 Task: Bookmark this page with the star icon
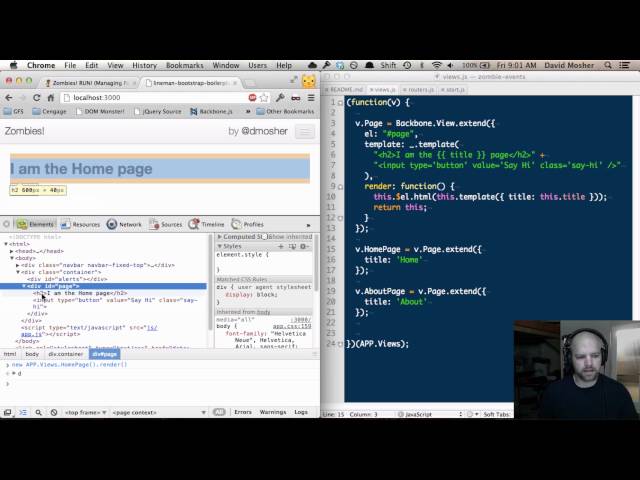(264, 98)
